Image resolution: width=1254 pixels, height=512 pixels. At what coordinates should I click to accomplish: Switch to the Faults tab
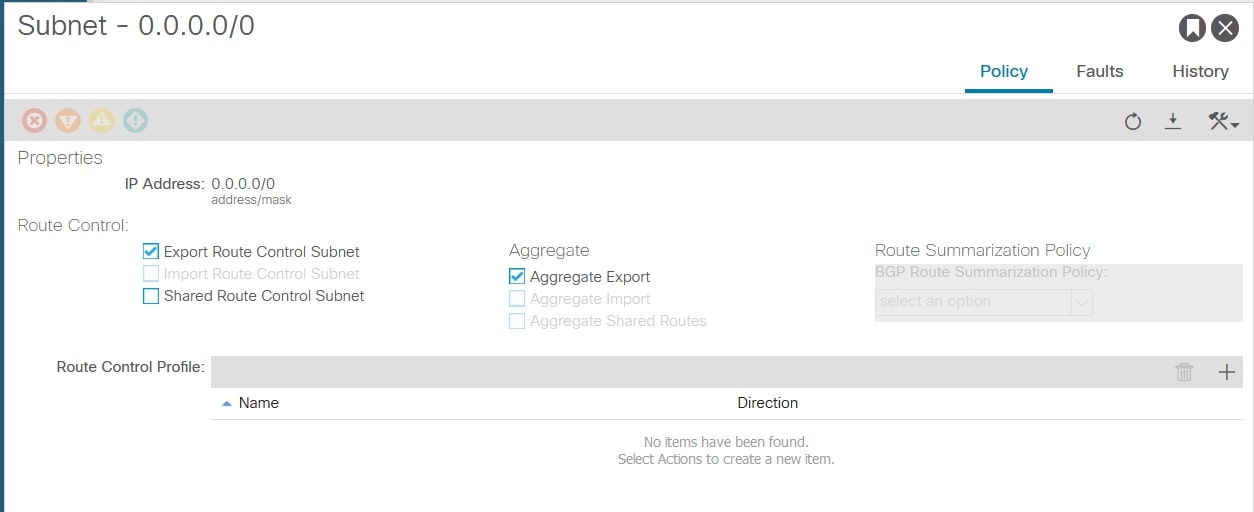[x=1099, y=71]
